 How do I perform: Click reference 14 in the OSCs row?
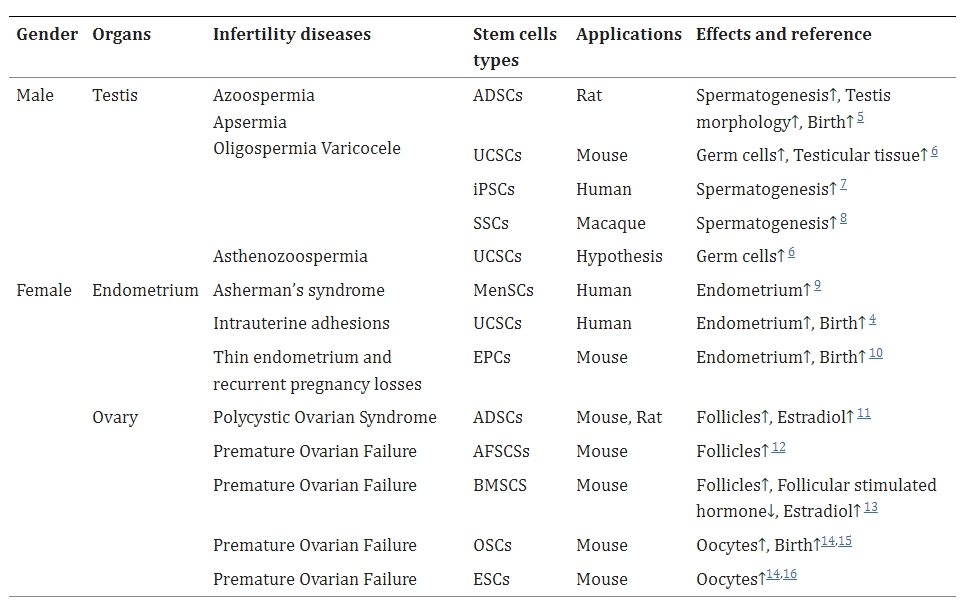827,541
